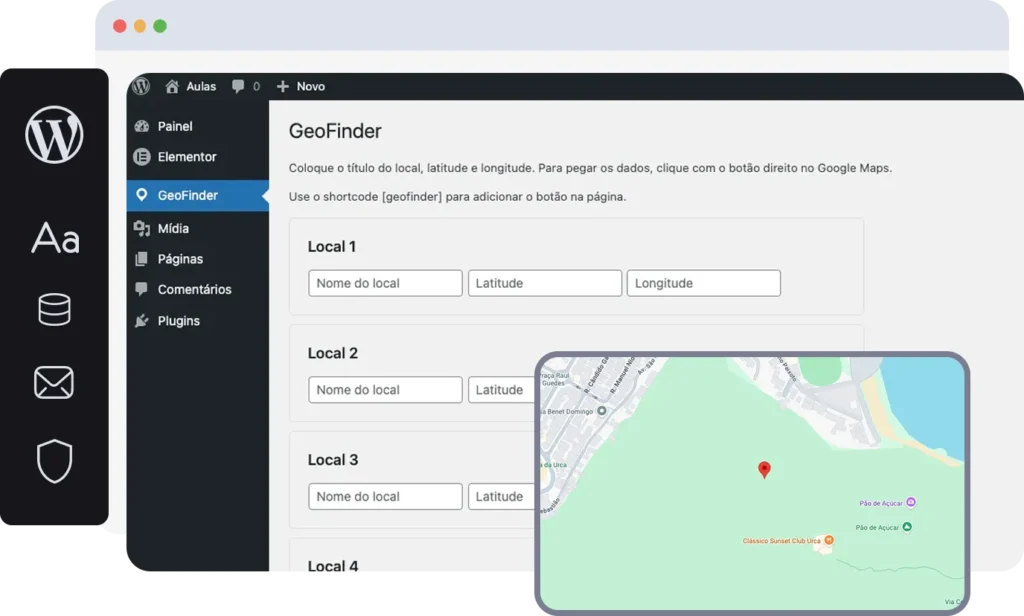Focus Local 3 Latitude field
The width and height of the screenshot is (1024, 616).
502,496
